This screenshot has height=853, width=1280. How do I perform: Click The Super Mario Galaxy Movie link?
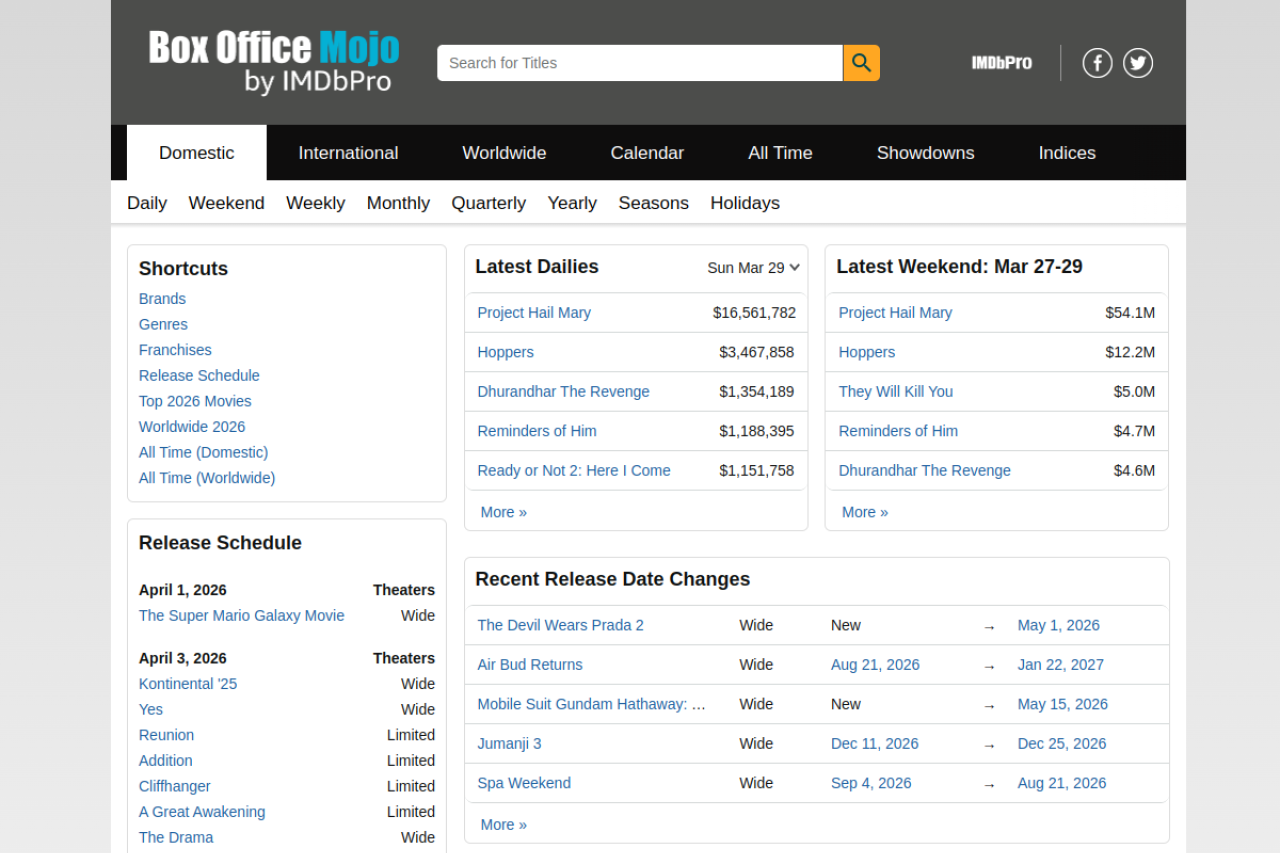[x=241, y=616]
